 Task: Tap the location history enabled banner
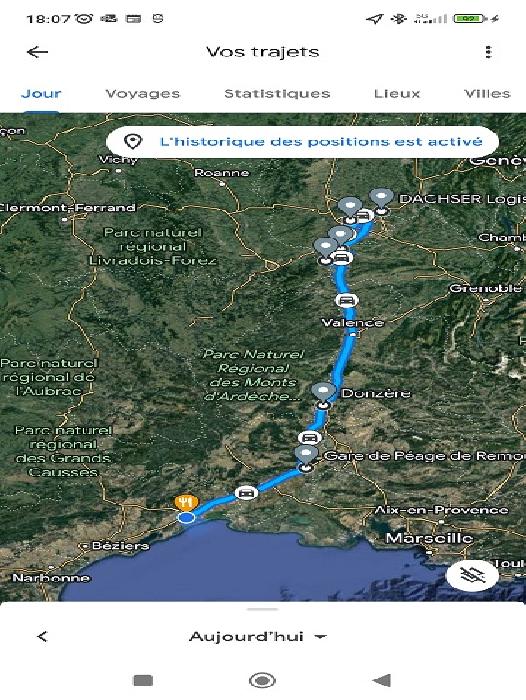pyautogui.click(x=302, y=142)
